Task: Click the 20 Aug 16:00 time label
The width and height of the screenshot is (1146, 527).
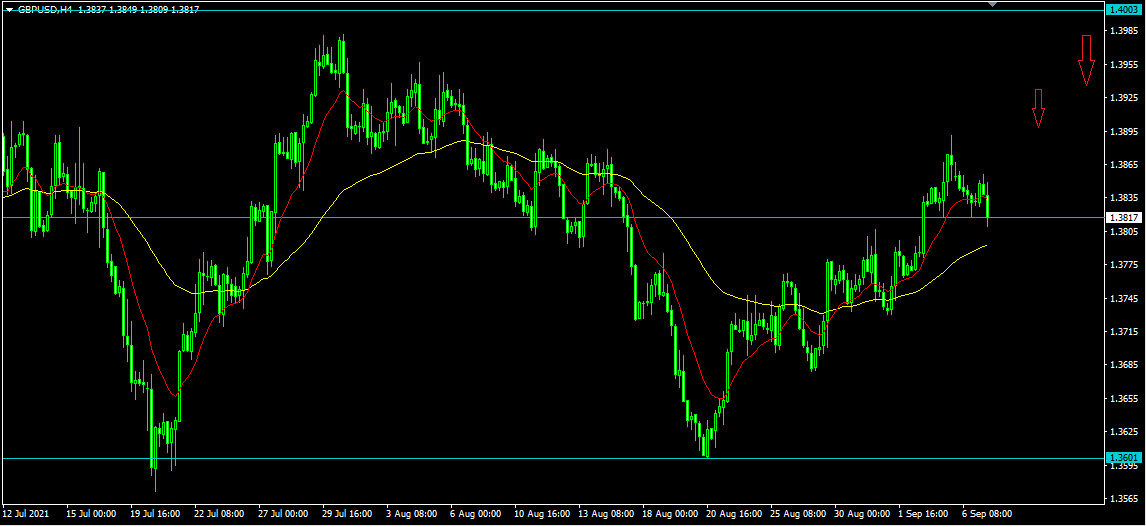Action: click(735, 515)
